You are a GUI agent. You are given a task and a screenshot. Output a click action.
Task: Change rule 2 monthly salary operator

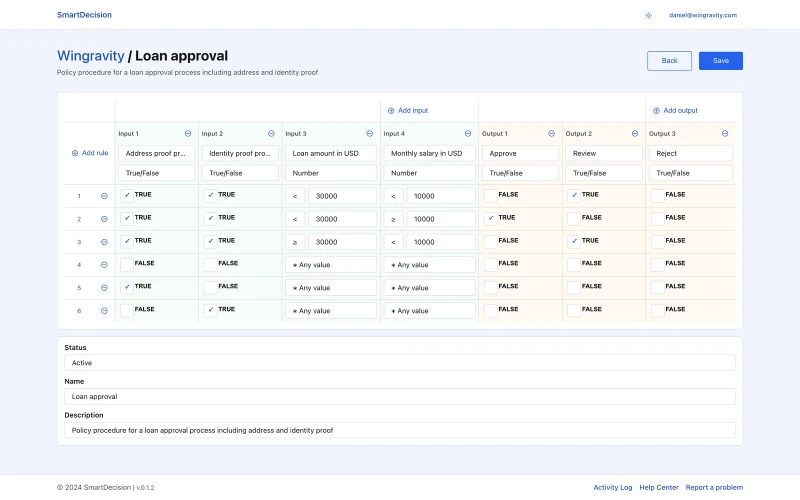[x=393, y=219]
